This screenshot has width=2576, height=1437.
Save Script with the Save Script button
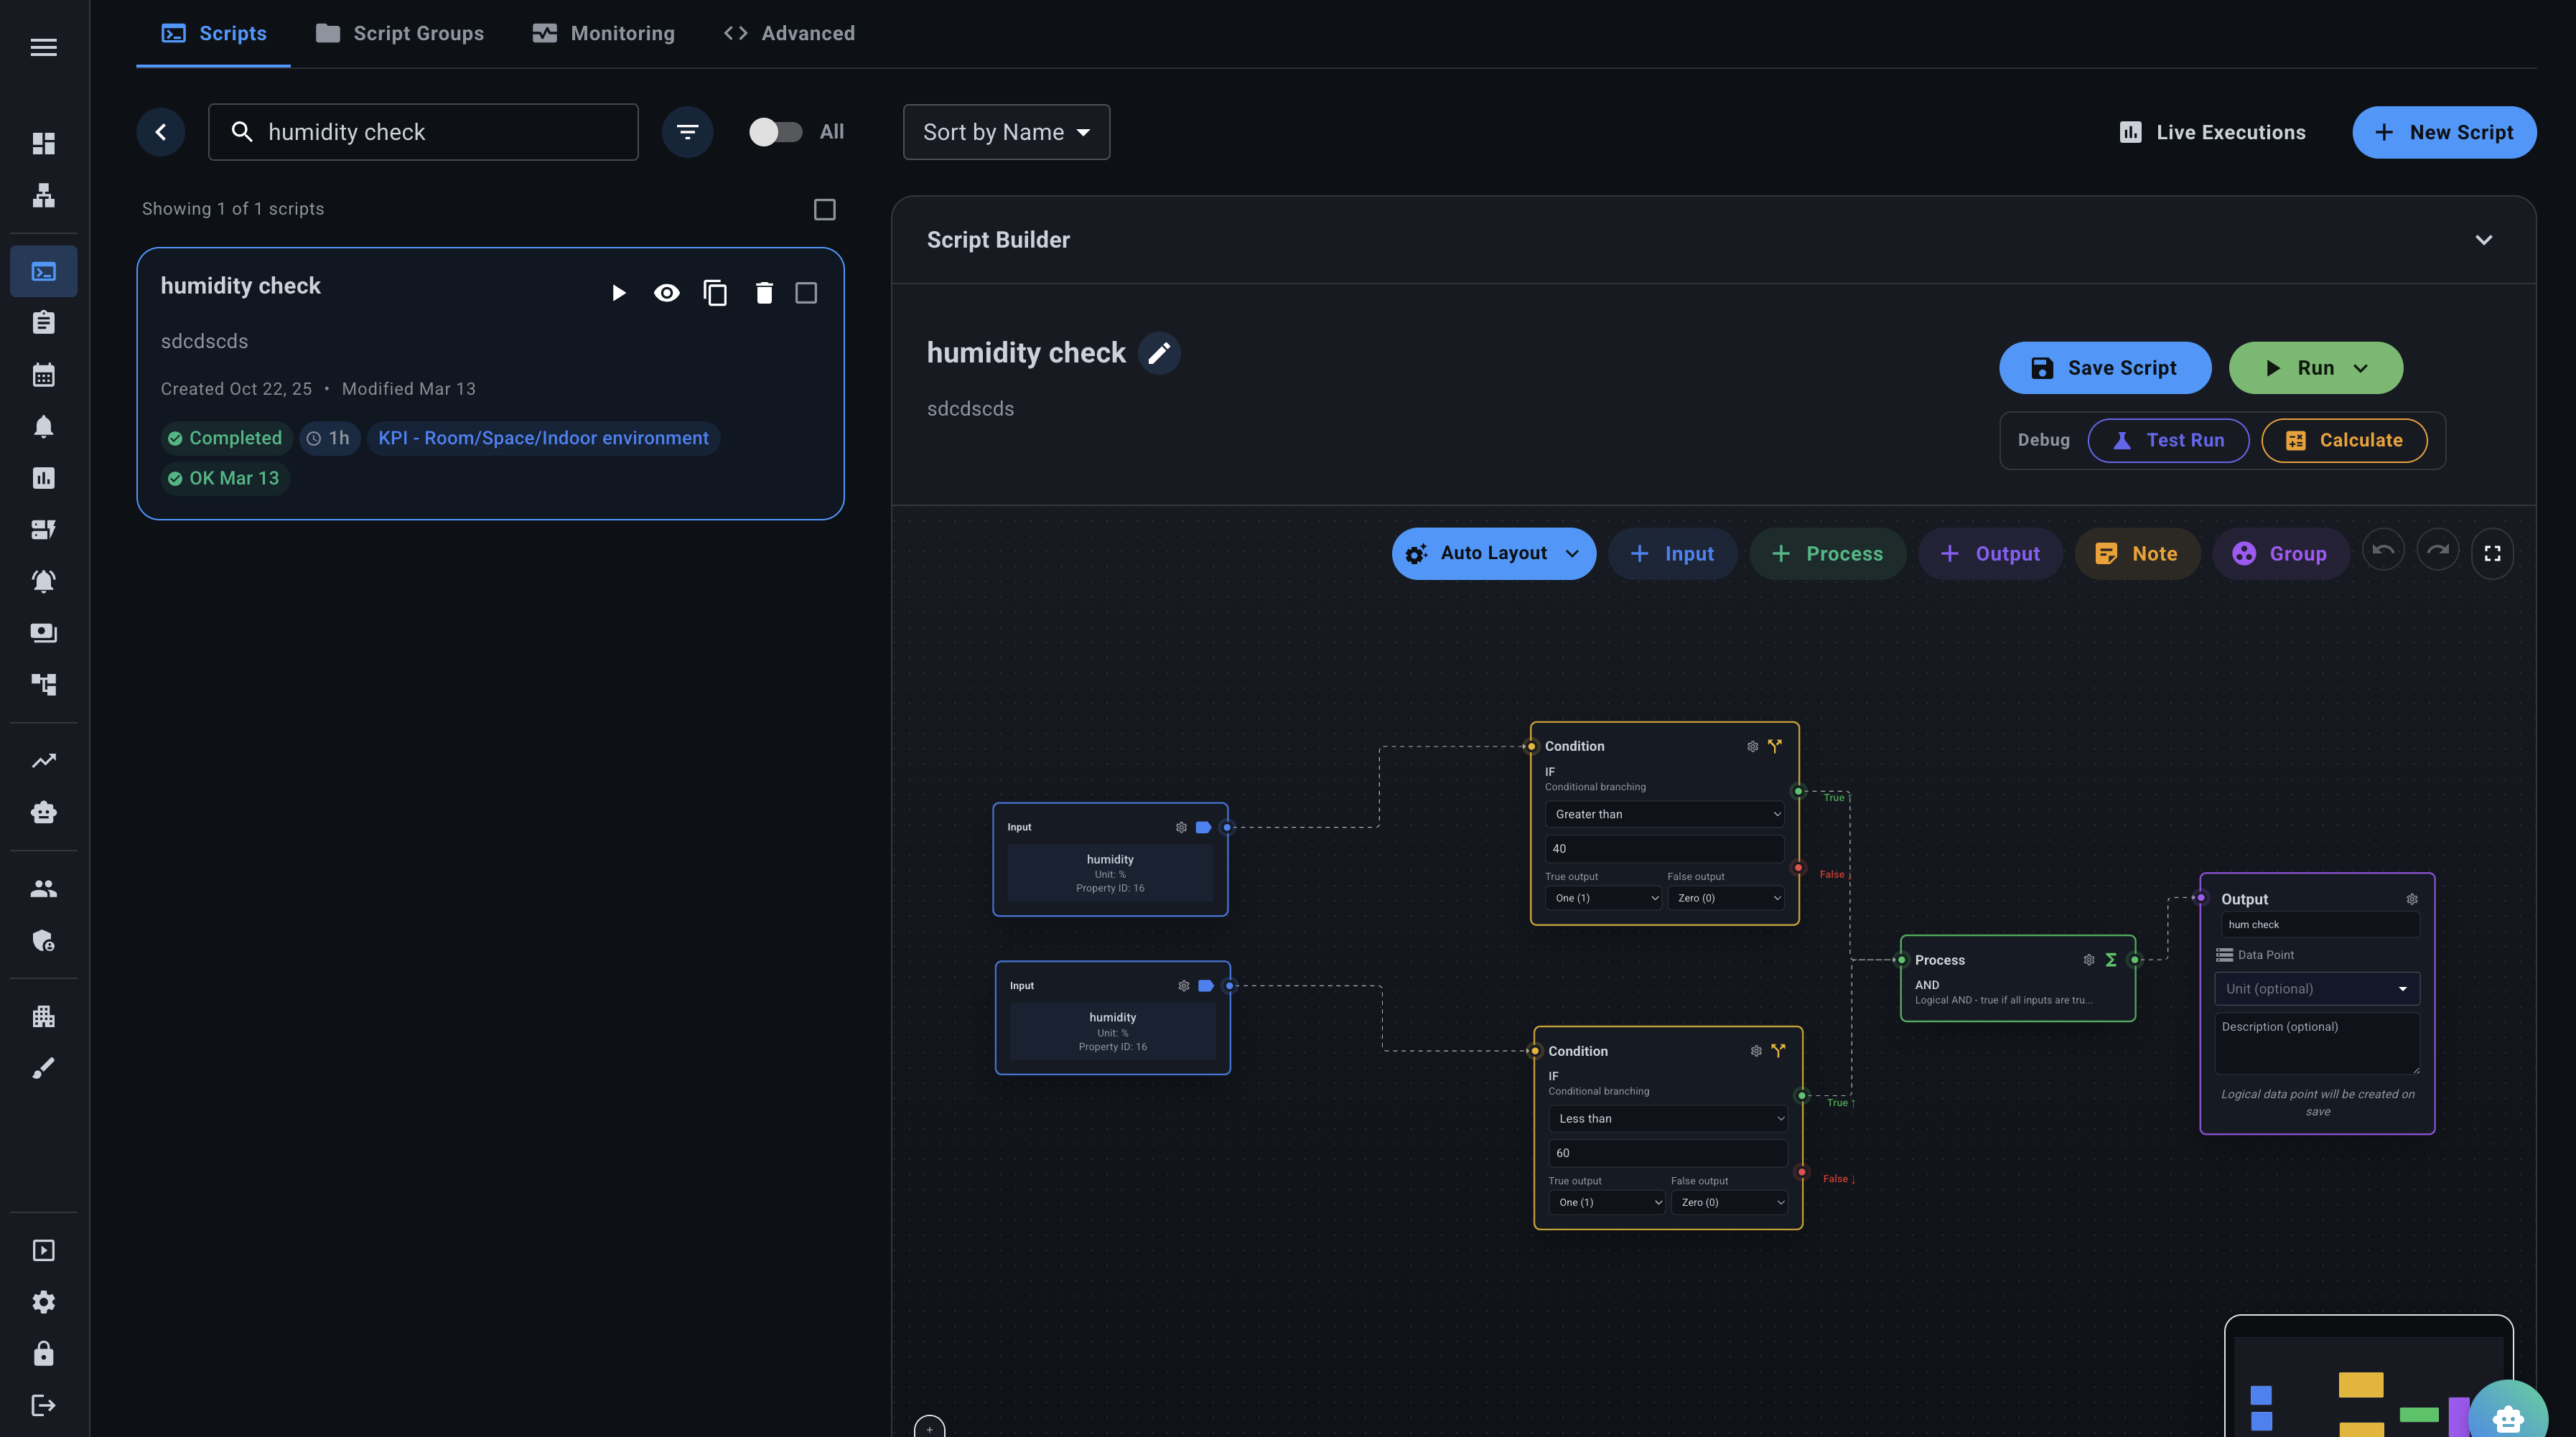tap(2104, 367)
